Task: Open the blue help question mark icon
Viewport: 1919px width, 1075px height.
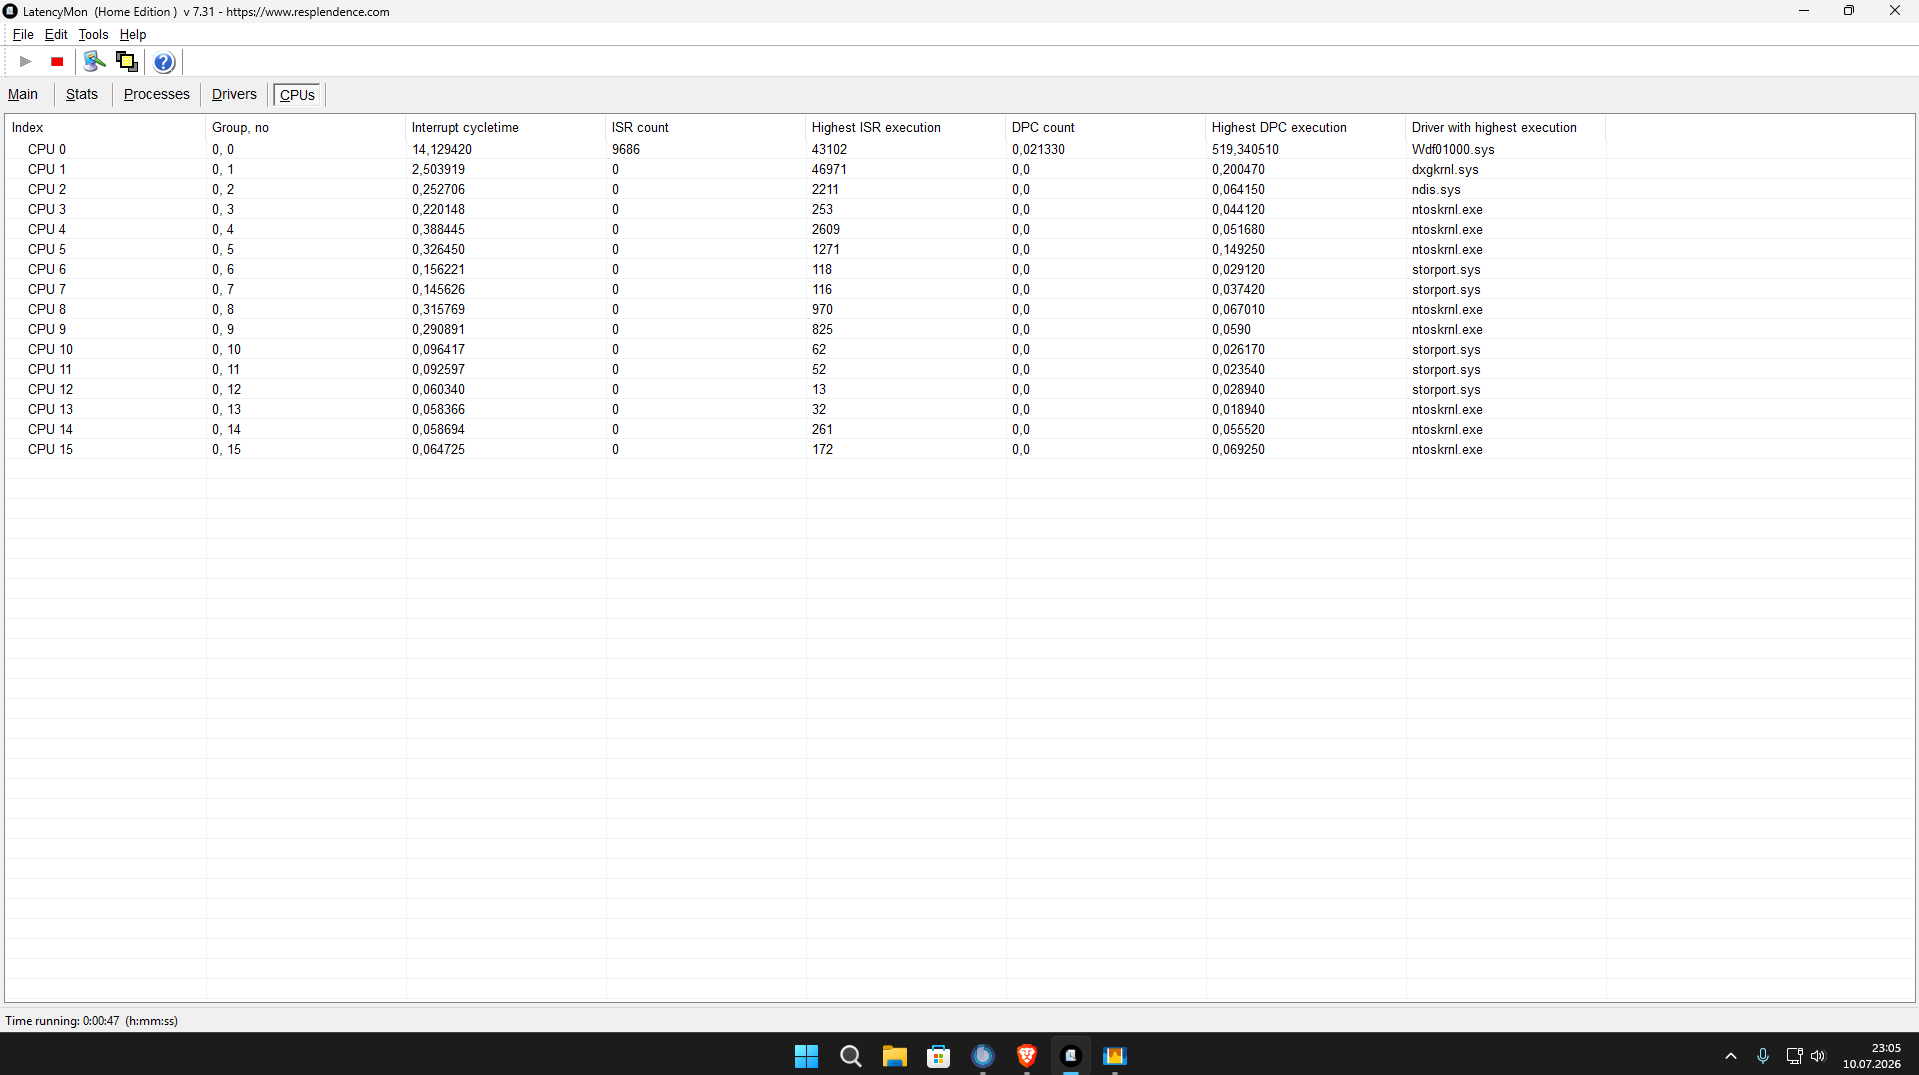Action: (164, 62)
